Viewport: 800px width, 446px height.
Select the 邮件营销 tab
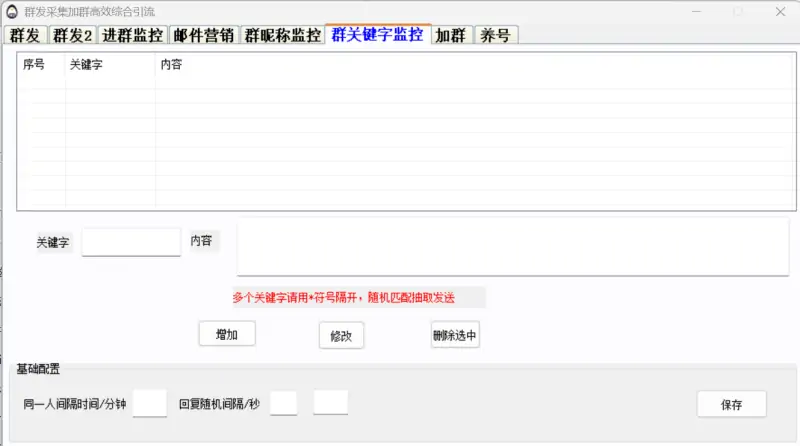(x=204, y=35)
